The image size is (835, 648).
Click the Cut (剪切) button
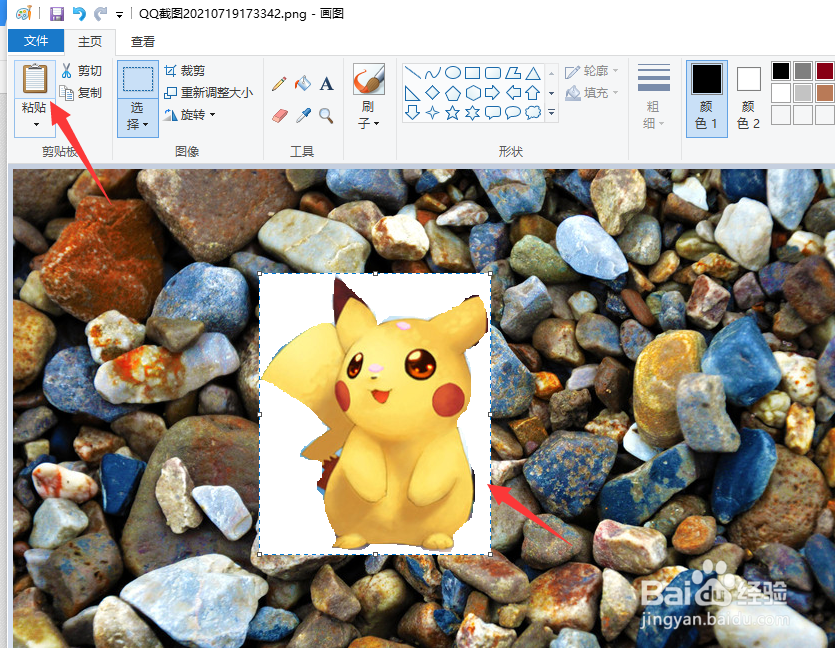tap(81, 70)
